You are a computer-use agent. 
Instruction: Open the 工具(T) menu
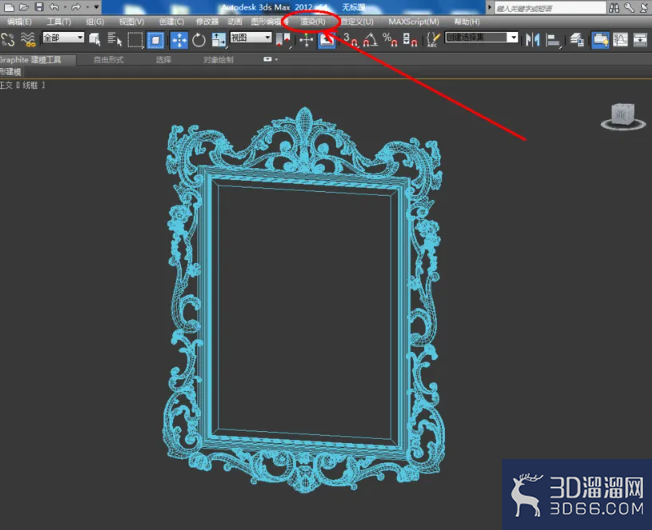[59, 22]
